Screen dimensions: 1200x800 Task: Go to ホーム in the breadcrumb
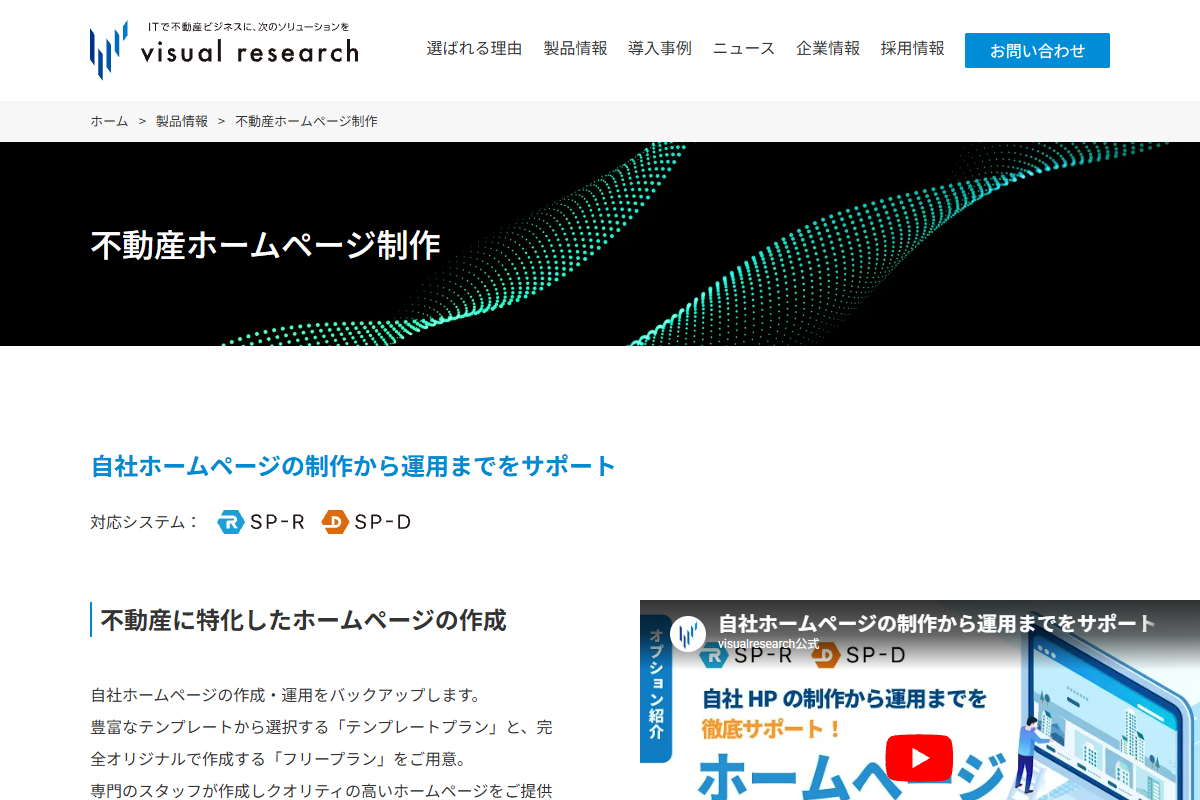[x=109, y=121]
